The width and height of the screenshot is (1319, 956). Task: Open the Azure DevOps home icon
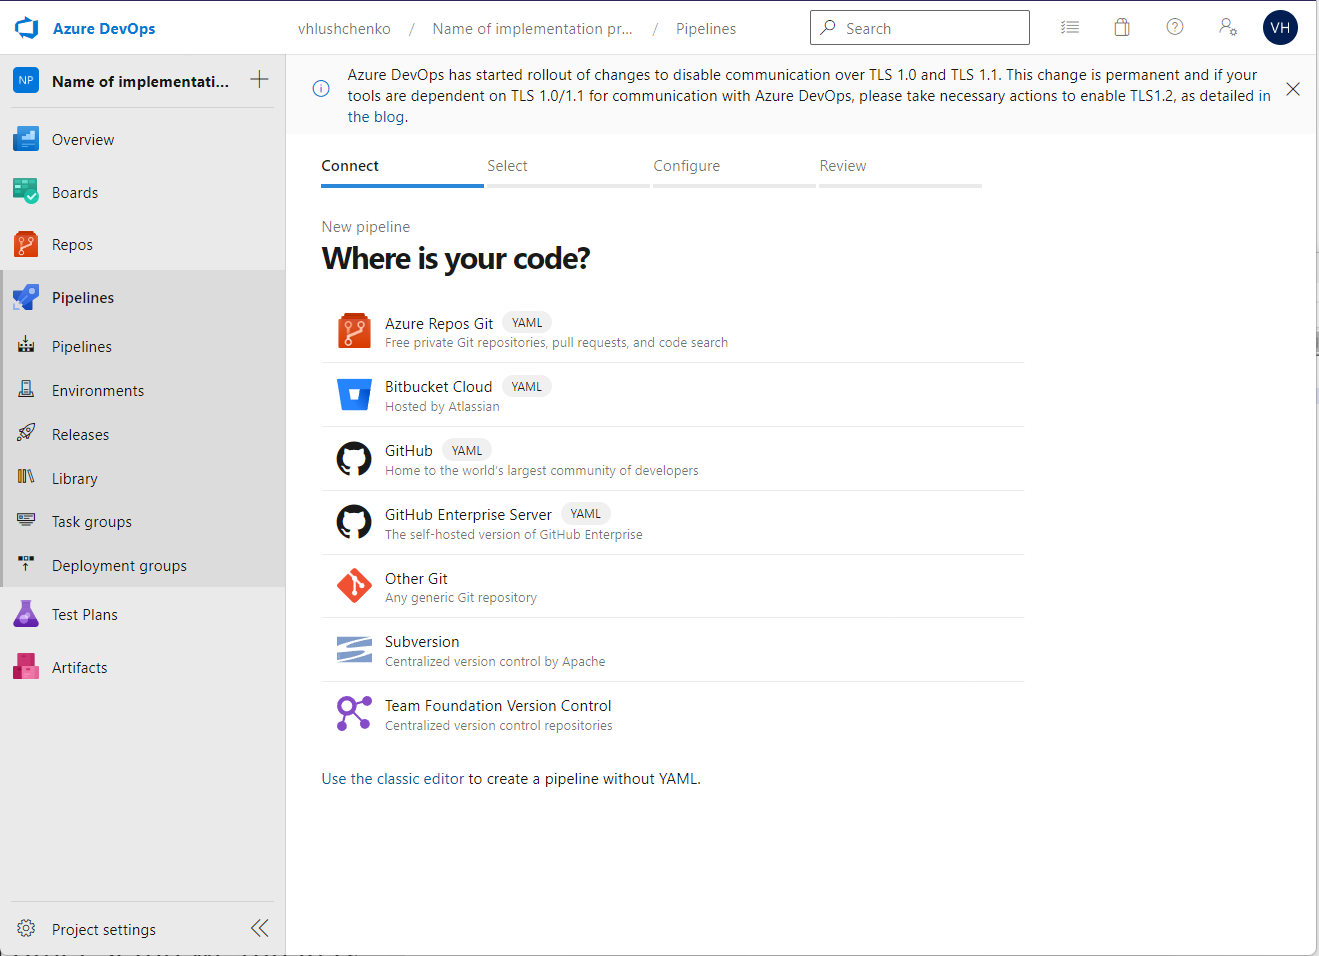25,27
